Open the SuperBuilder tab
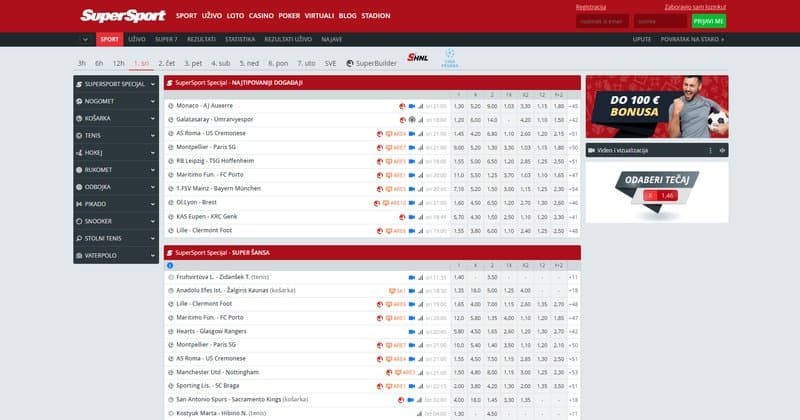Screen dimensions: 800x420 tap(371, 63)
